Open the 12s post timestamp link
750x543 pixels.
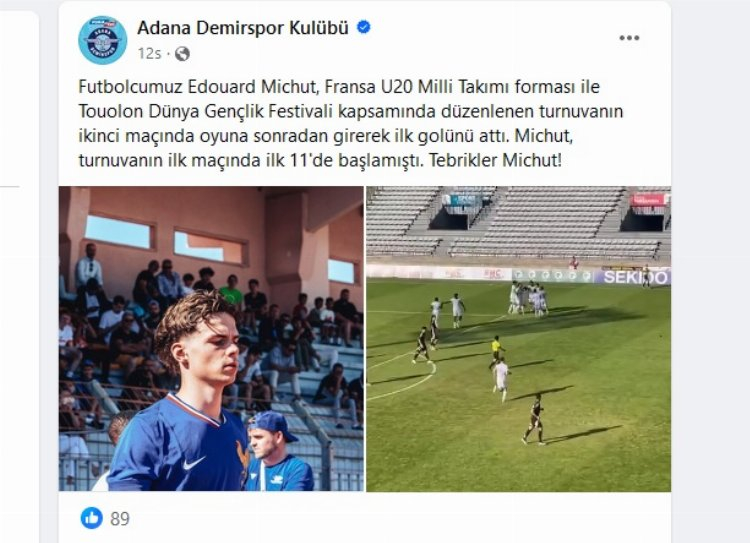(x=149, y=54)
